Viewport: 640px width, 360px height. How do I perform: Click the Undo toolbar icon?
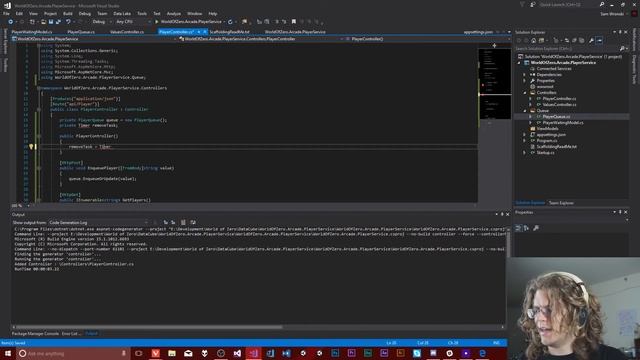point(68,22)
